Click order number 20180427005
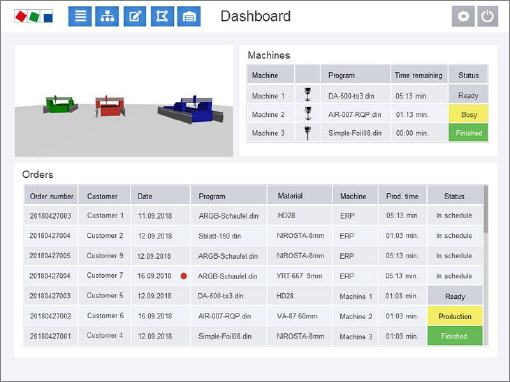 pyautogui.click(x=50, y=256)
